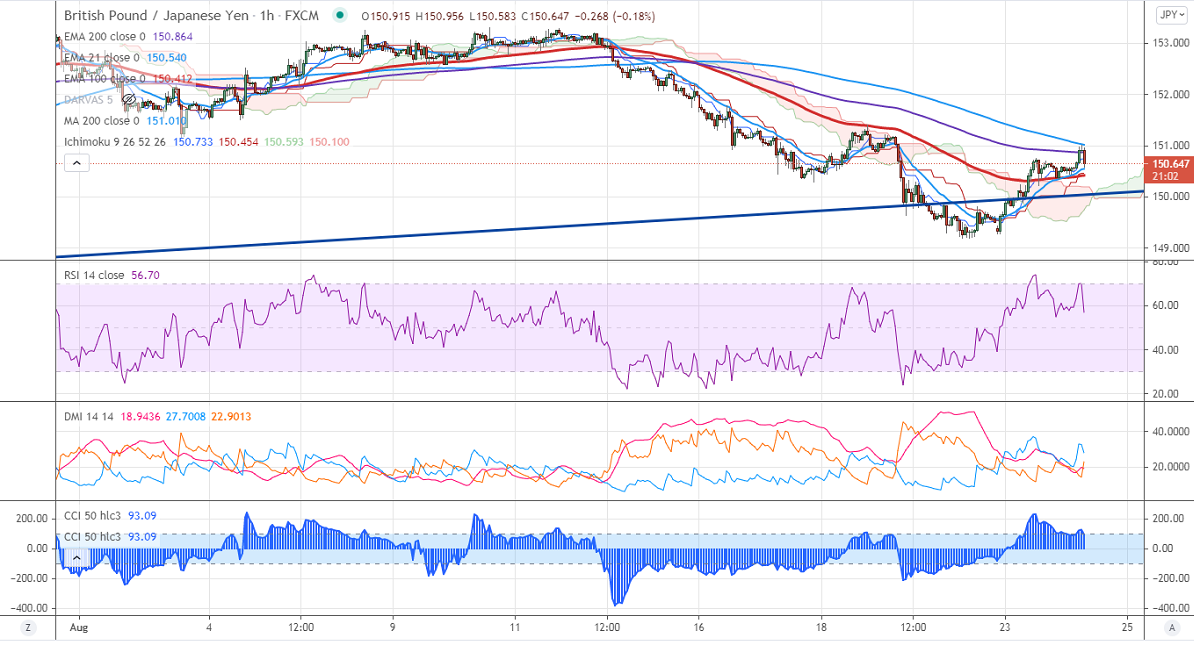
Task: Click the RSI value 56.70
Action: (145, 275)
